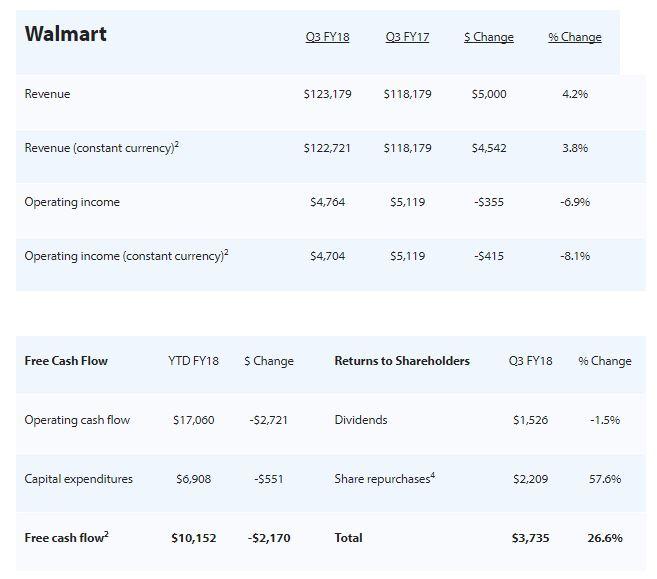657x579 pixels.
Task: Select the Operating income row label
Action: [72, 202]
